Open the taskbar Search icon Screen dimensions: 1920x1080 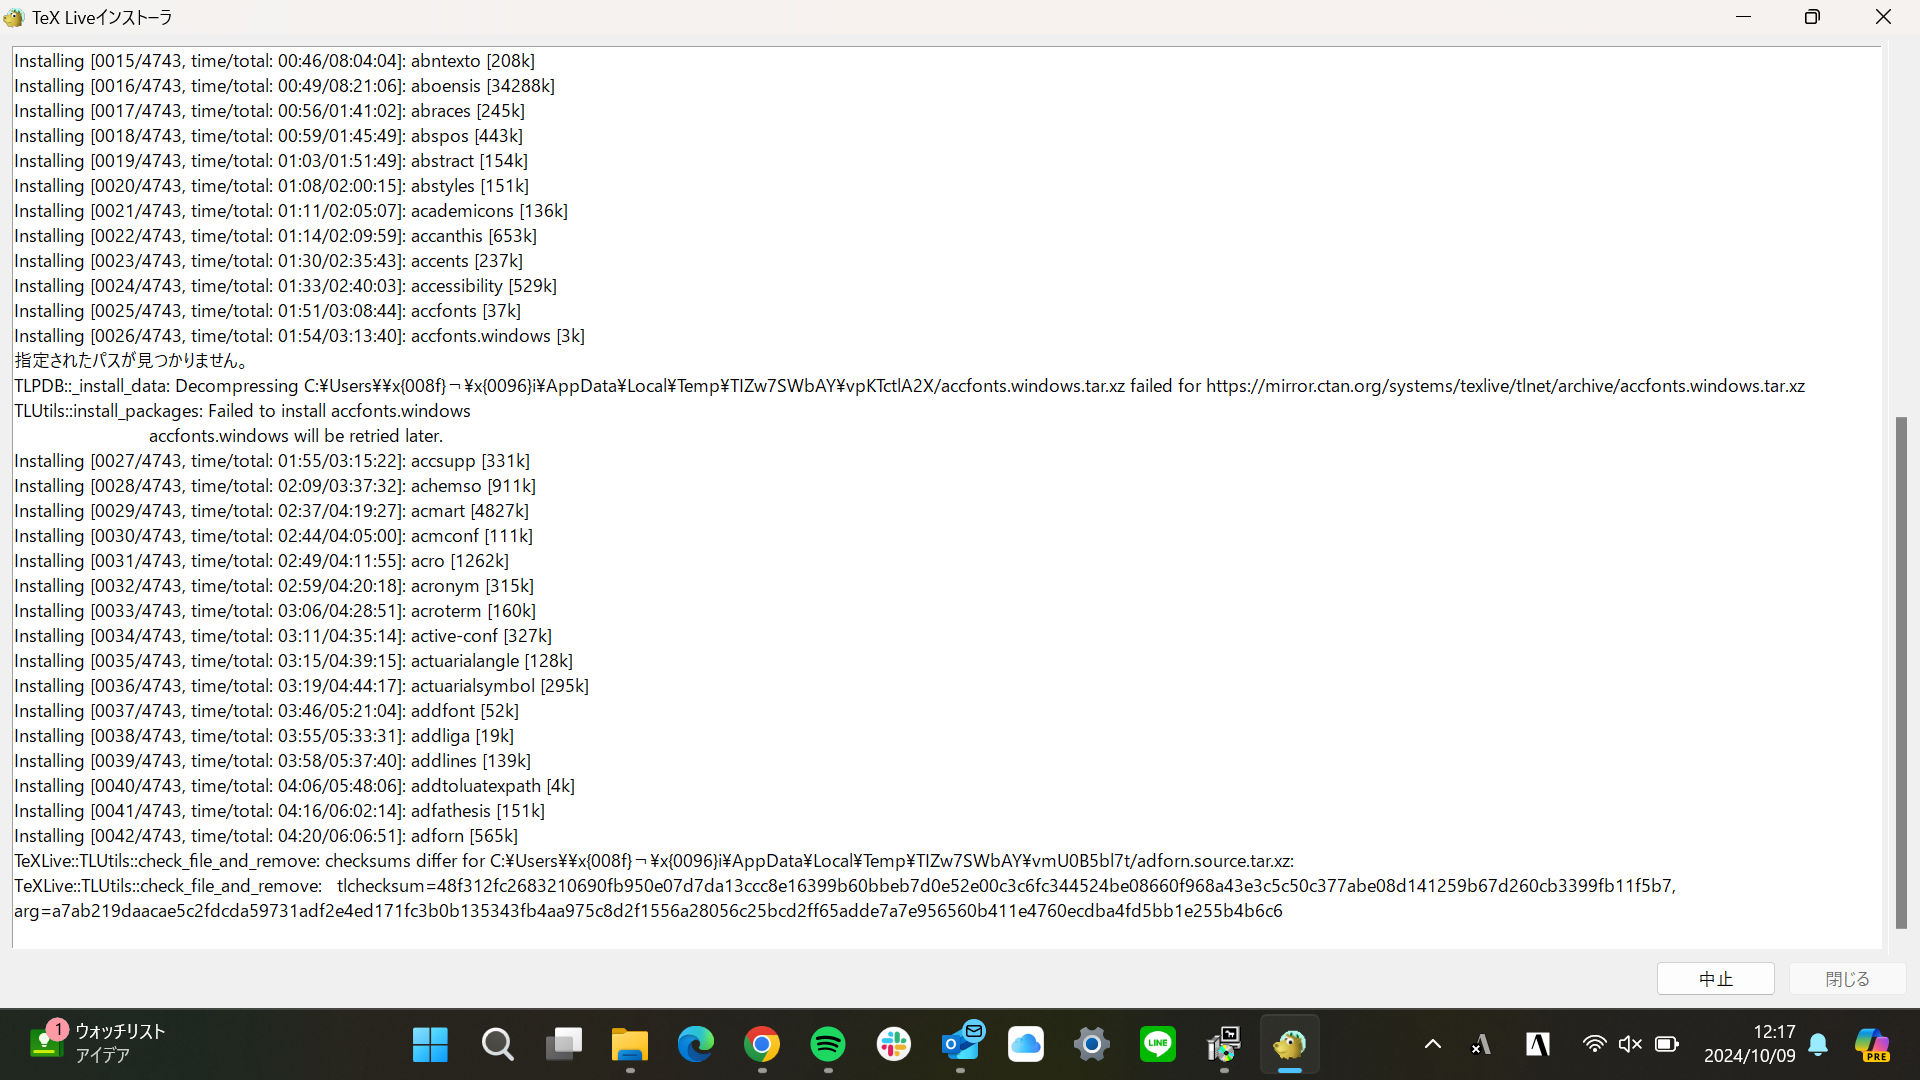pyautogui.click(x=497, y=1045)
